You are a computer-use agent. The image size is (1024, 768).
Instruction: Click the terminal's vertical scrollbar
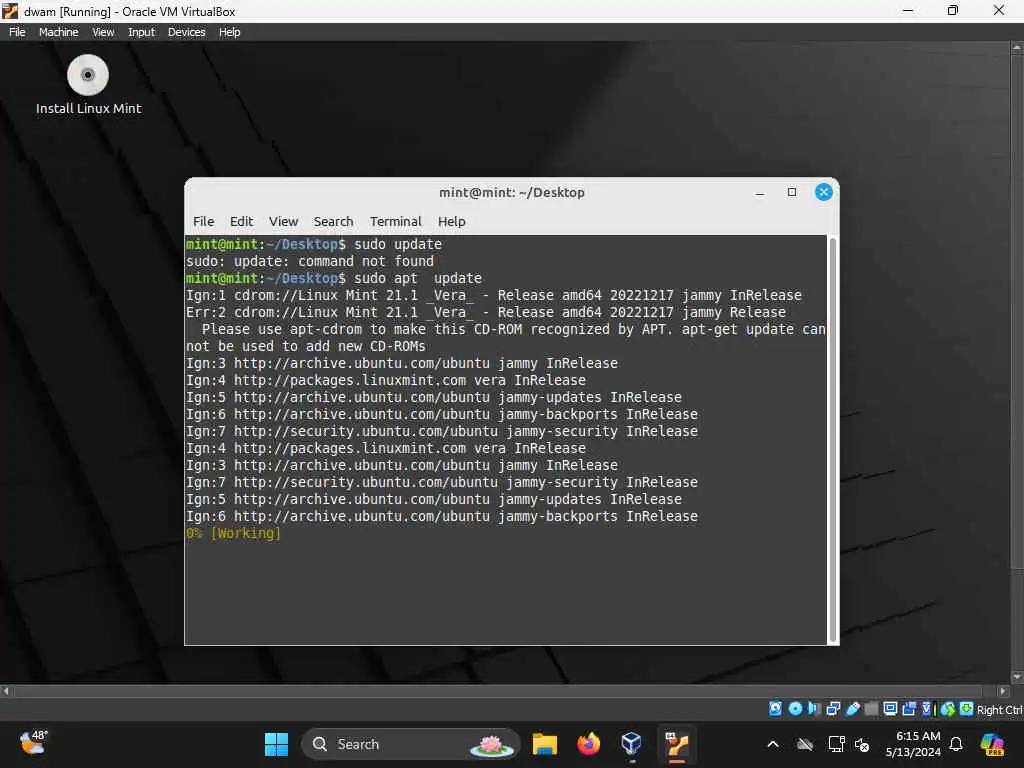pos(833,440)
